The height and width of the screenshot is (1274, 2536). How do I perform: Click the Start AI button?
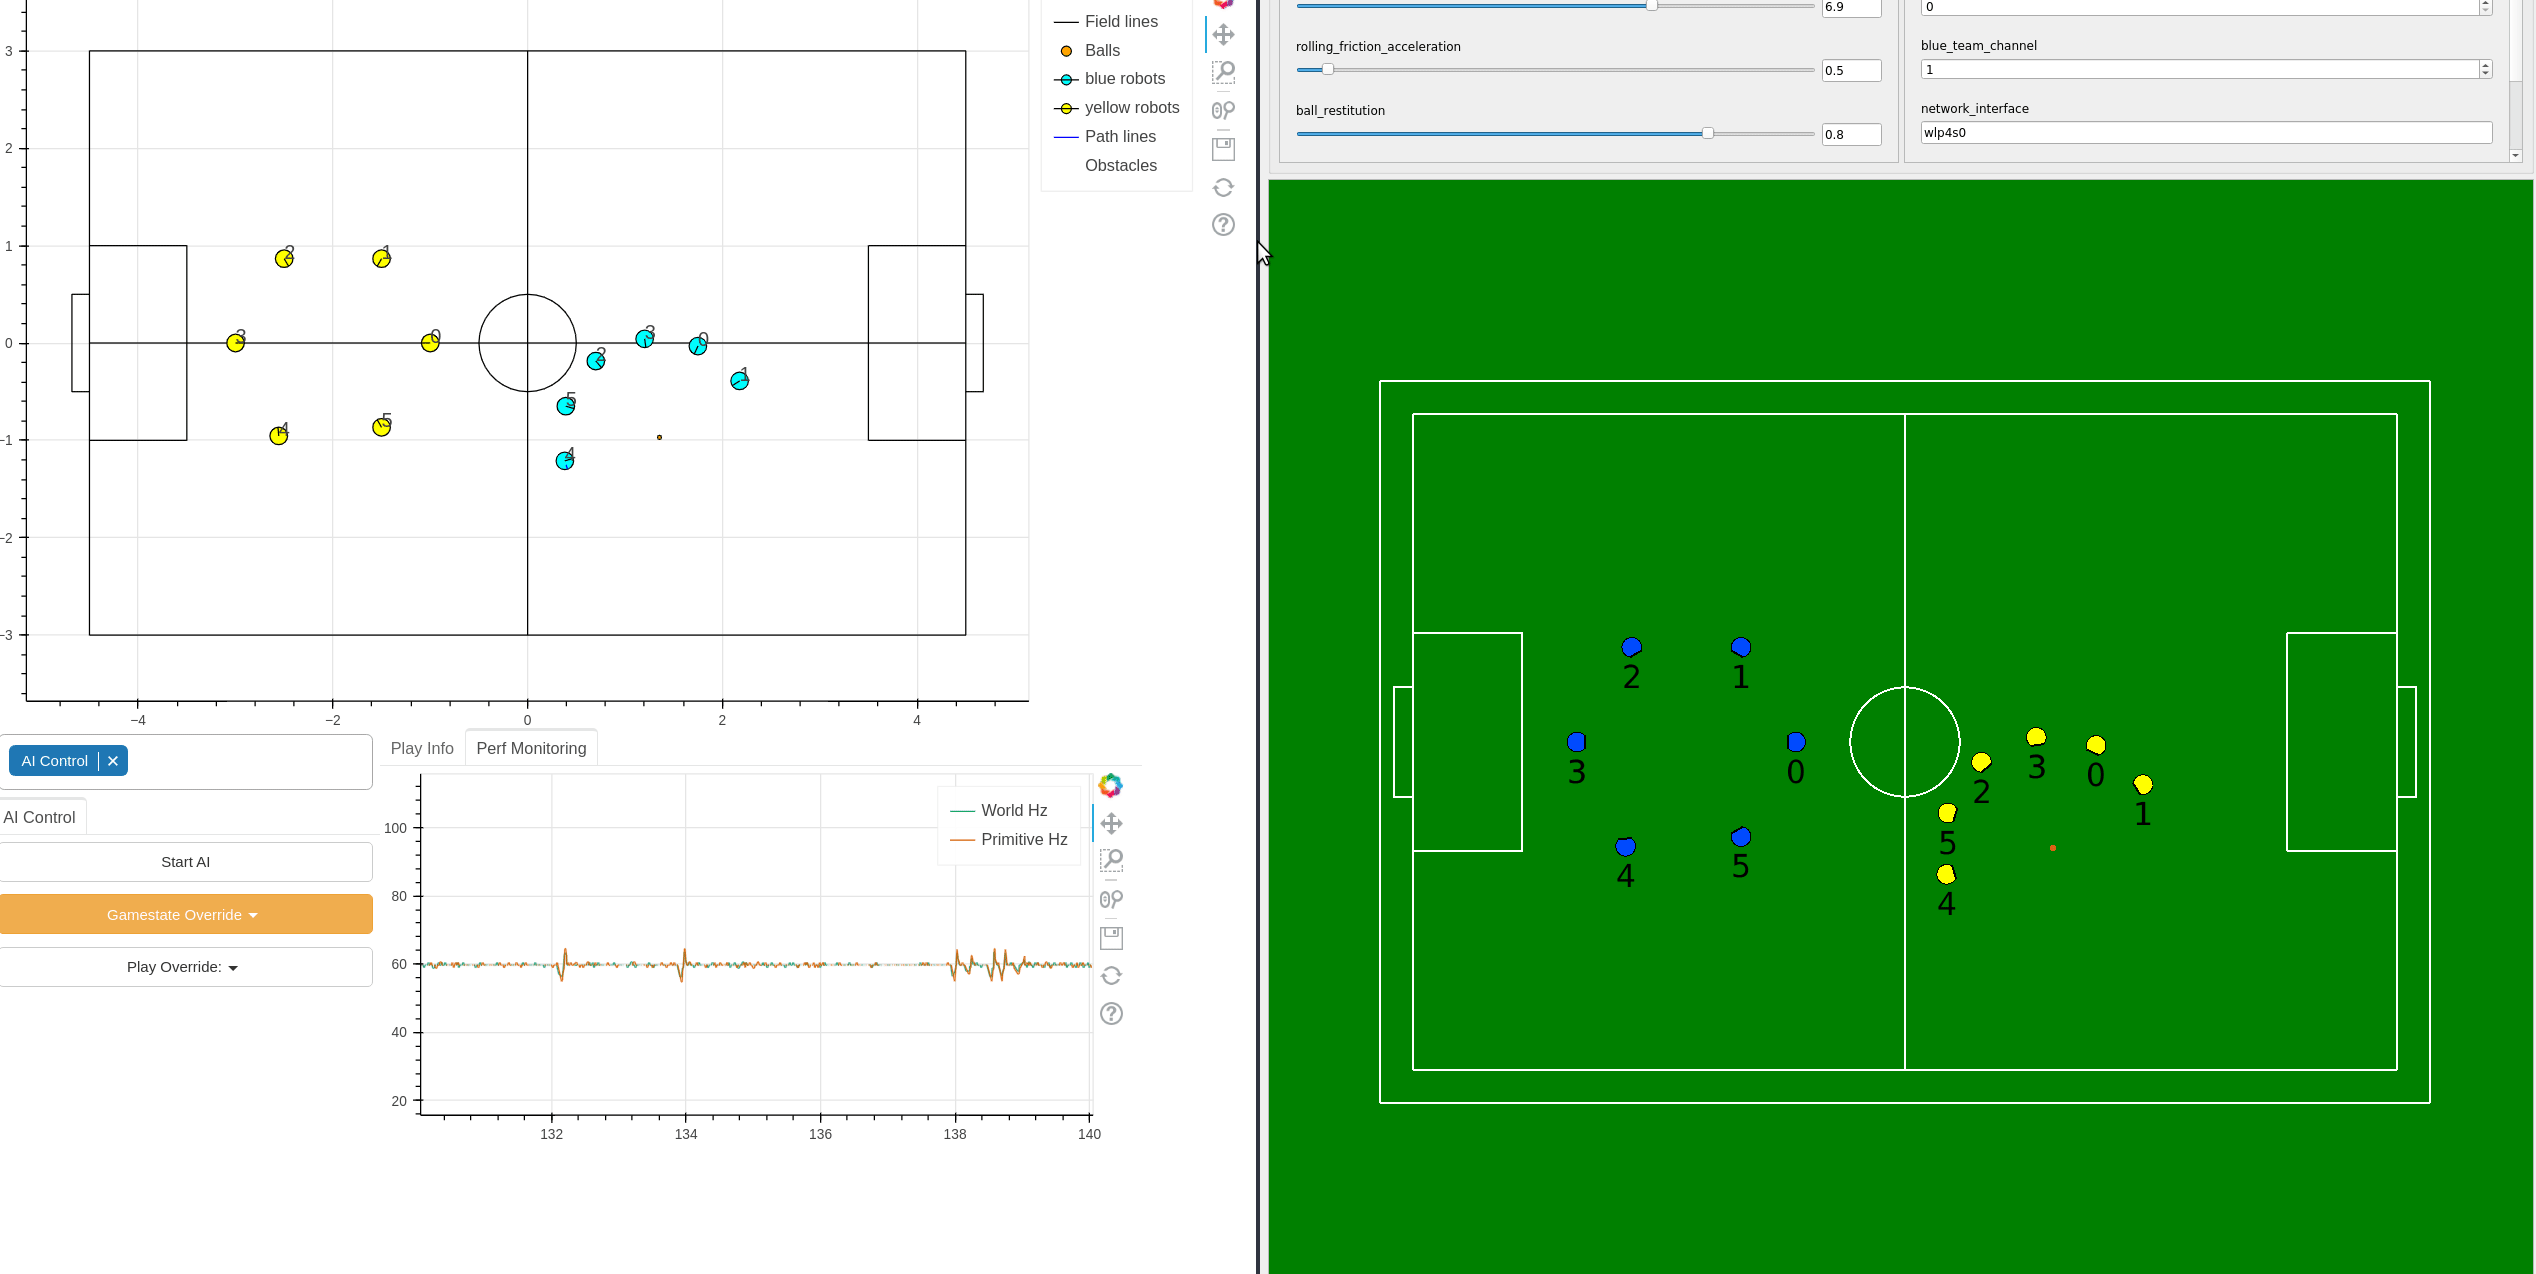click(184, 861)
